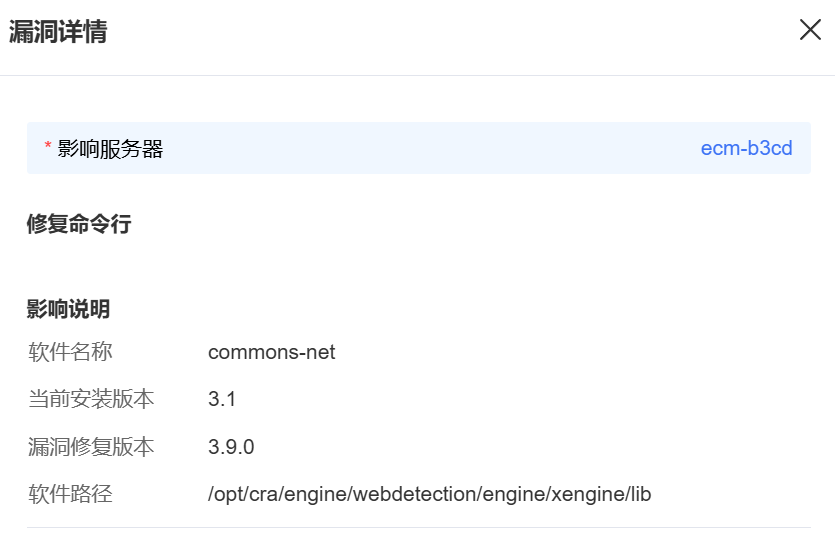
Task: Click the divider line below 软件路径
Action: (419, 528)
